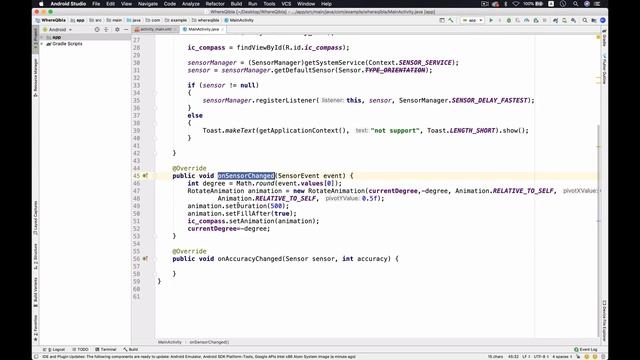
Task: Click the AVD Manager toolbar icon
Action: click(564, 20)
